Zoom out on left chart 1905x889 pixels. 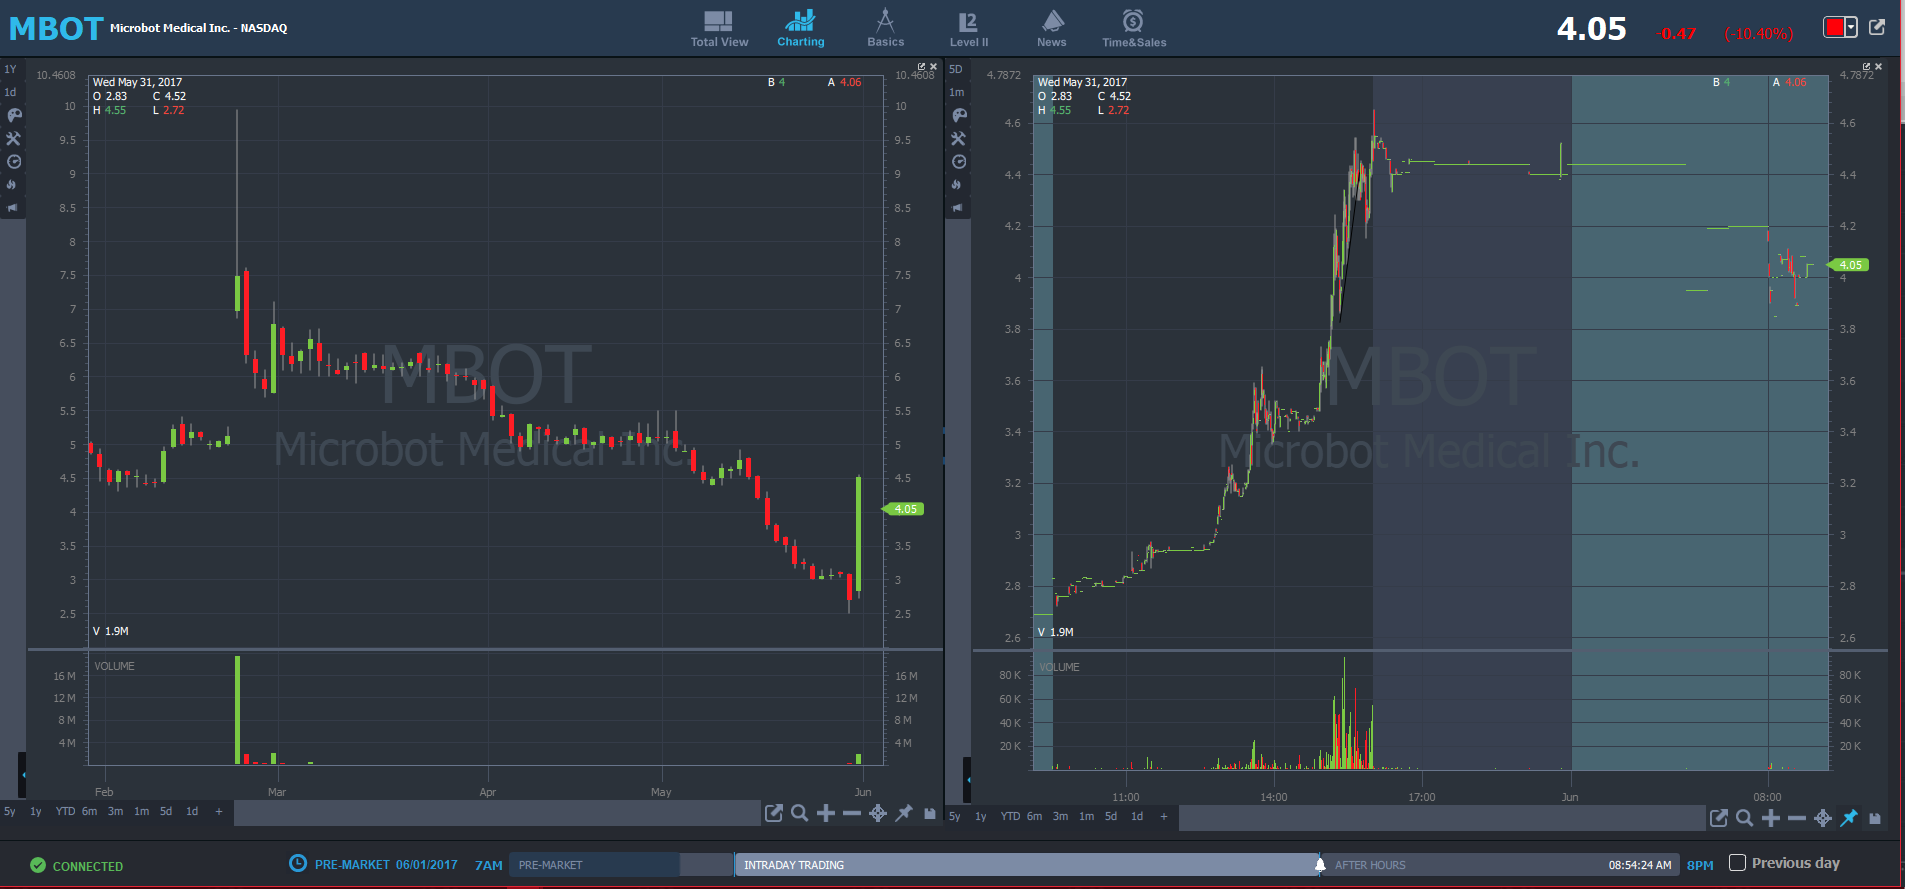pos(852,813)
